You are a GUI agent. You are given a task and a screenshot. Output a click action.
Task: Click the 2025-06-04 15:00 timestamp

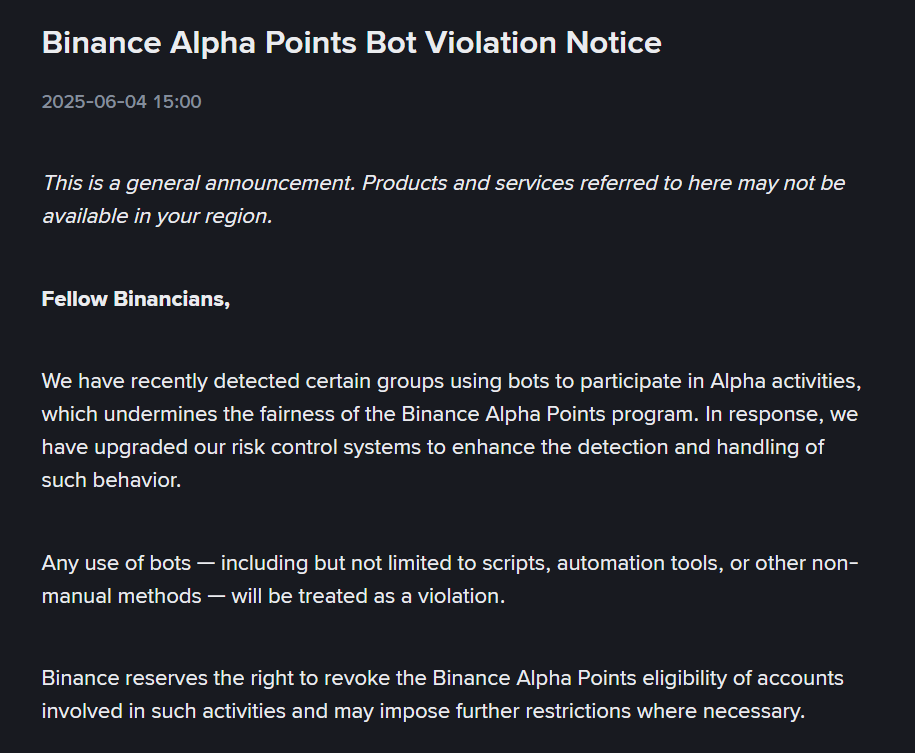[x=121, y=102]
